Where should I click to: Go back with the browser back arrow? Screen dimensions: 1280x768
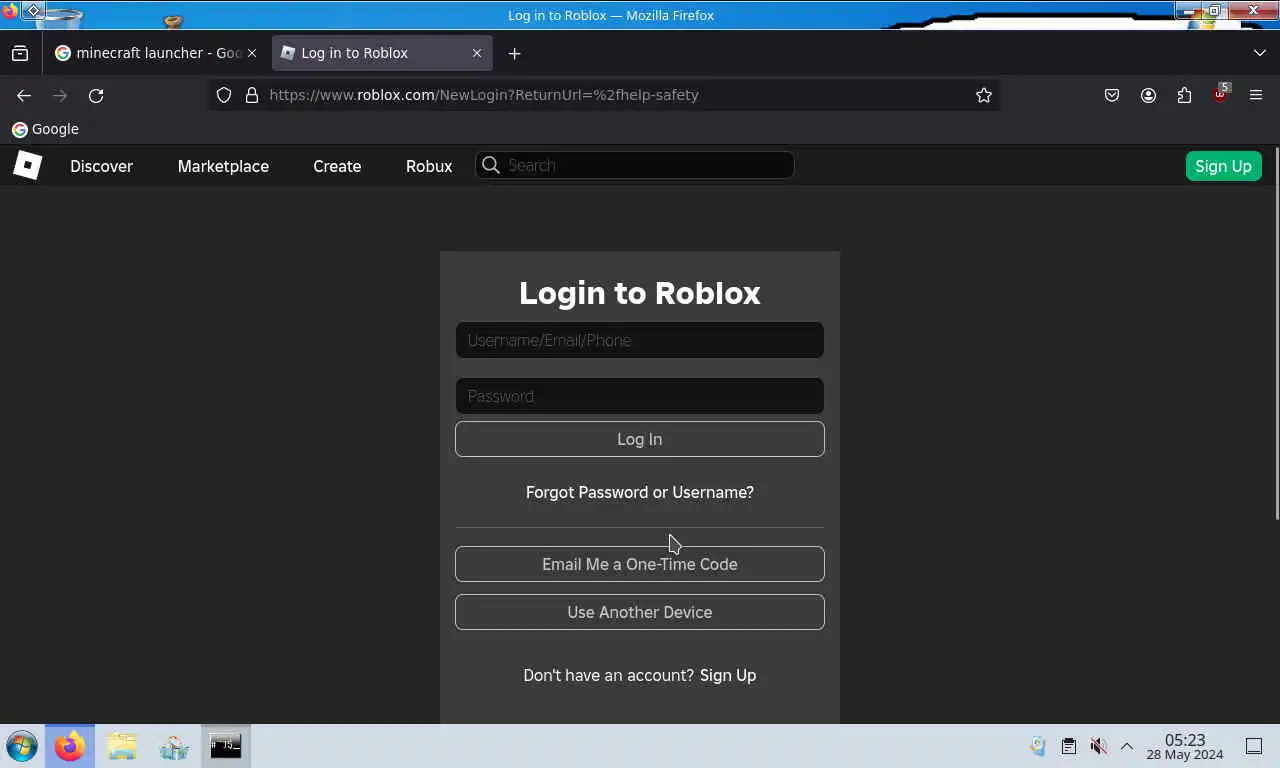click(x=24, y=95)
